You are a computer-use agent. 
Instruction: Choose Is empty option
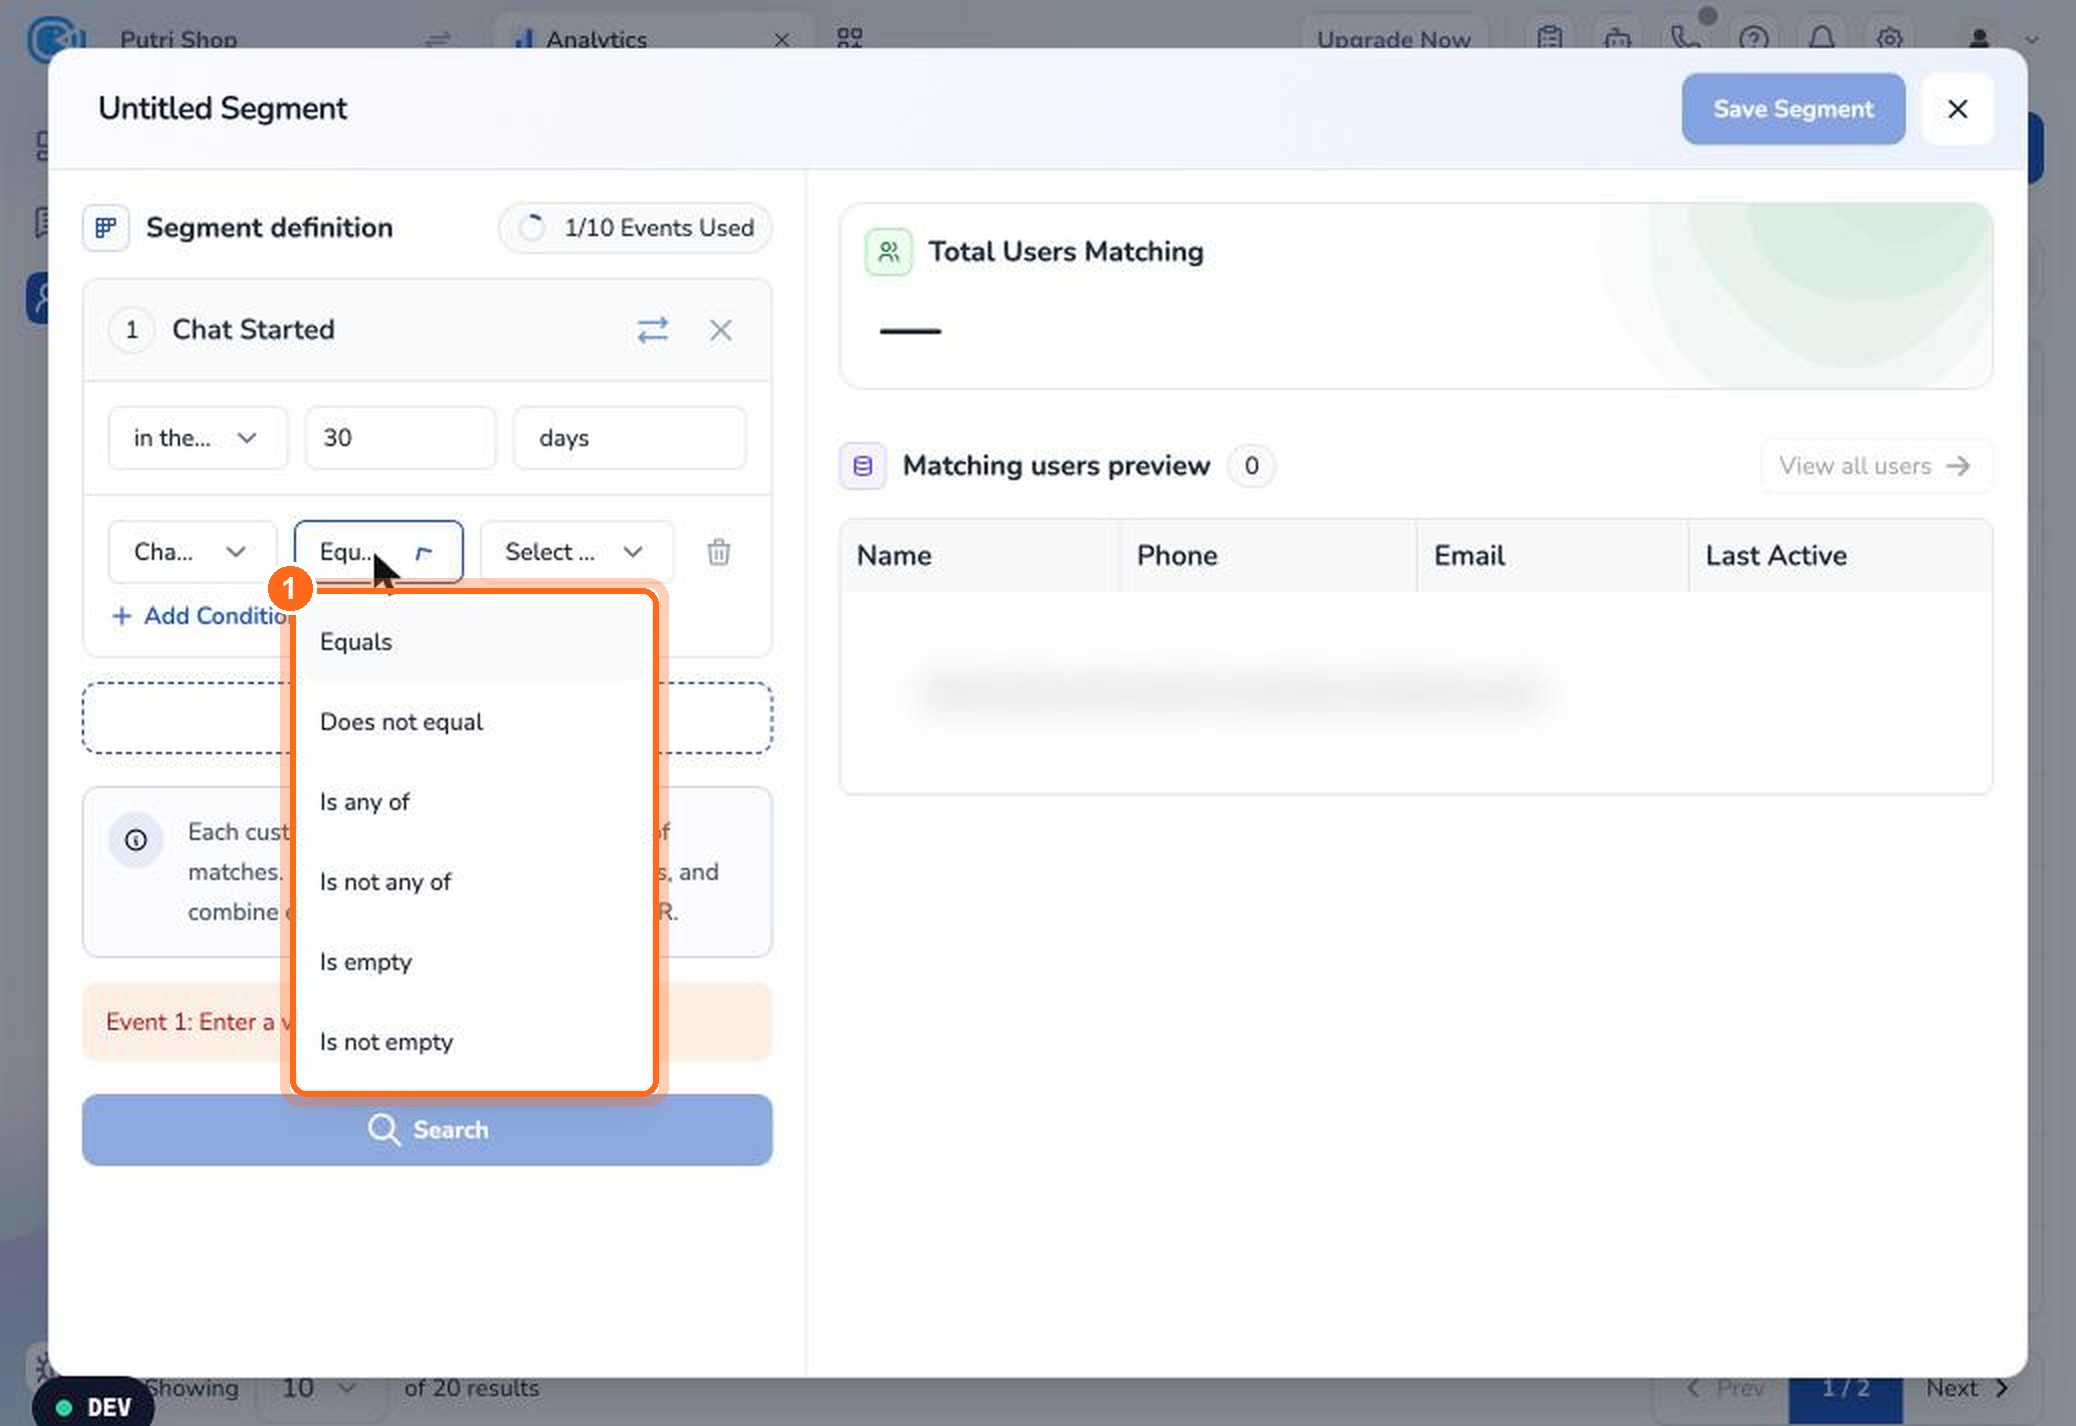point(474,962)
